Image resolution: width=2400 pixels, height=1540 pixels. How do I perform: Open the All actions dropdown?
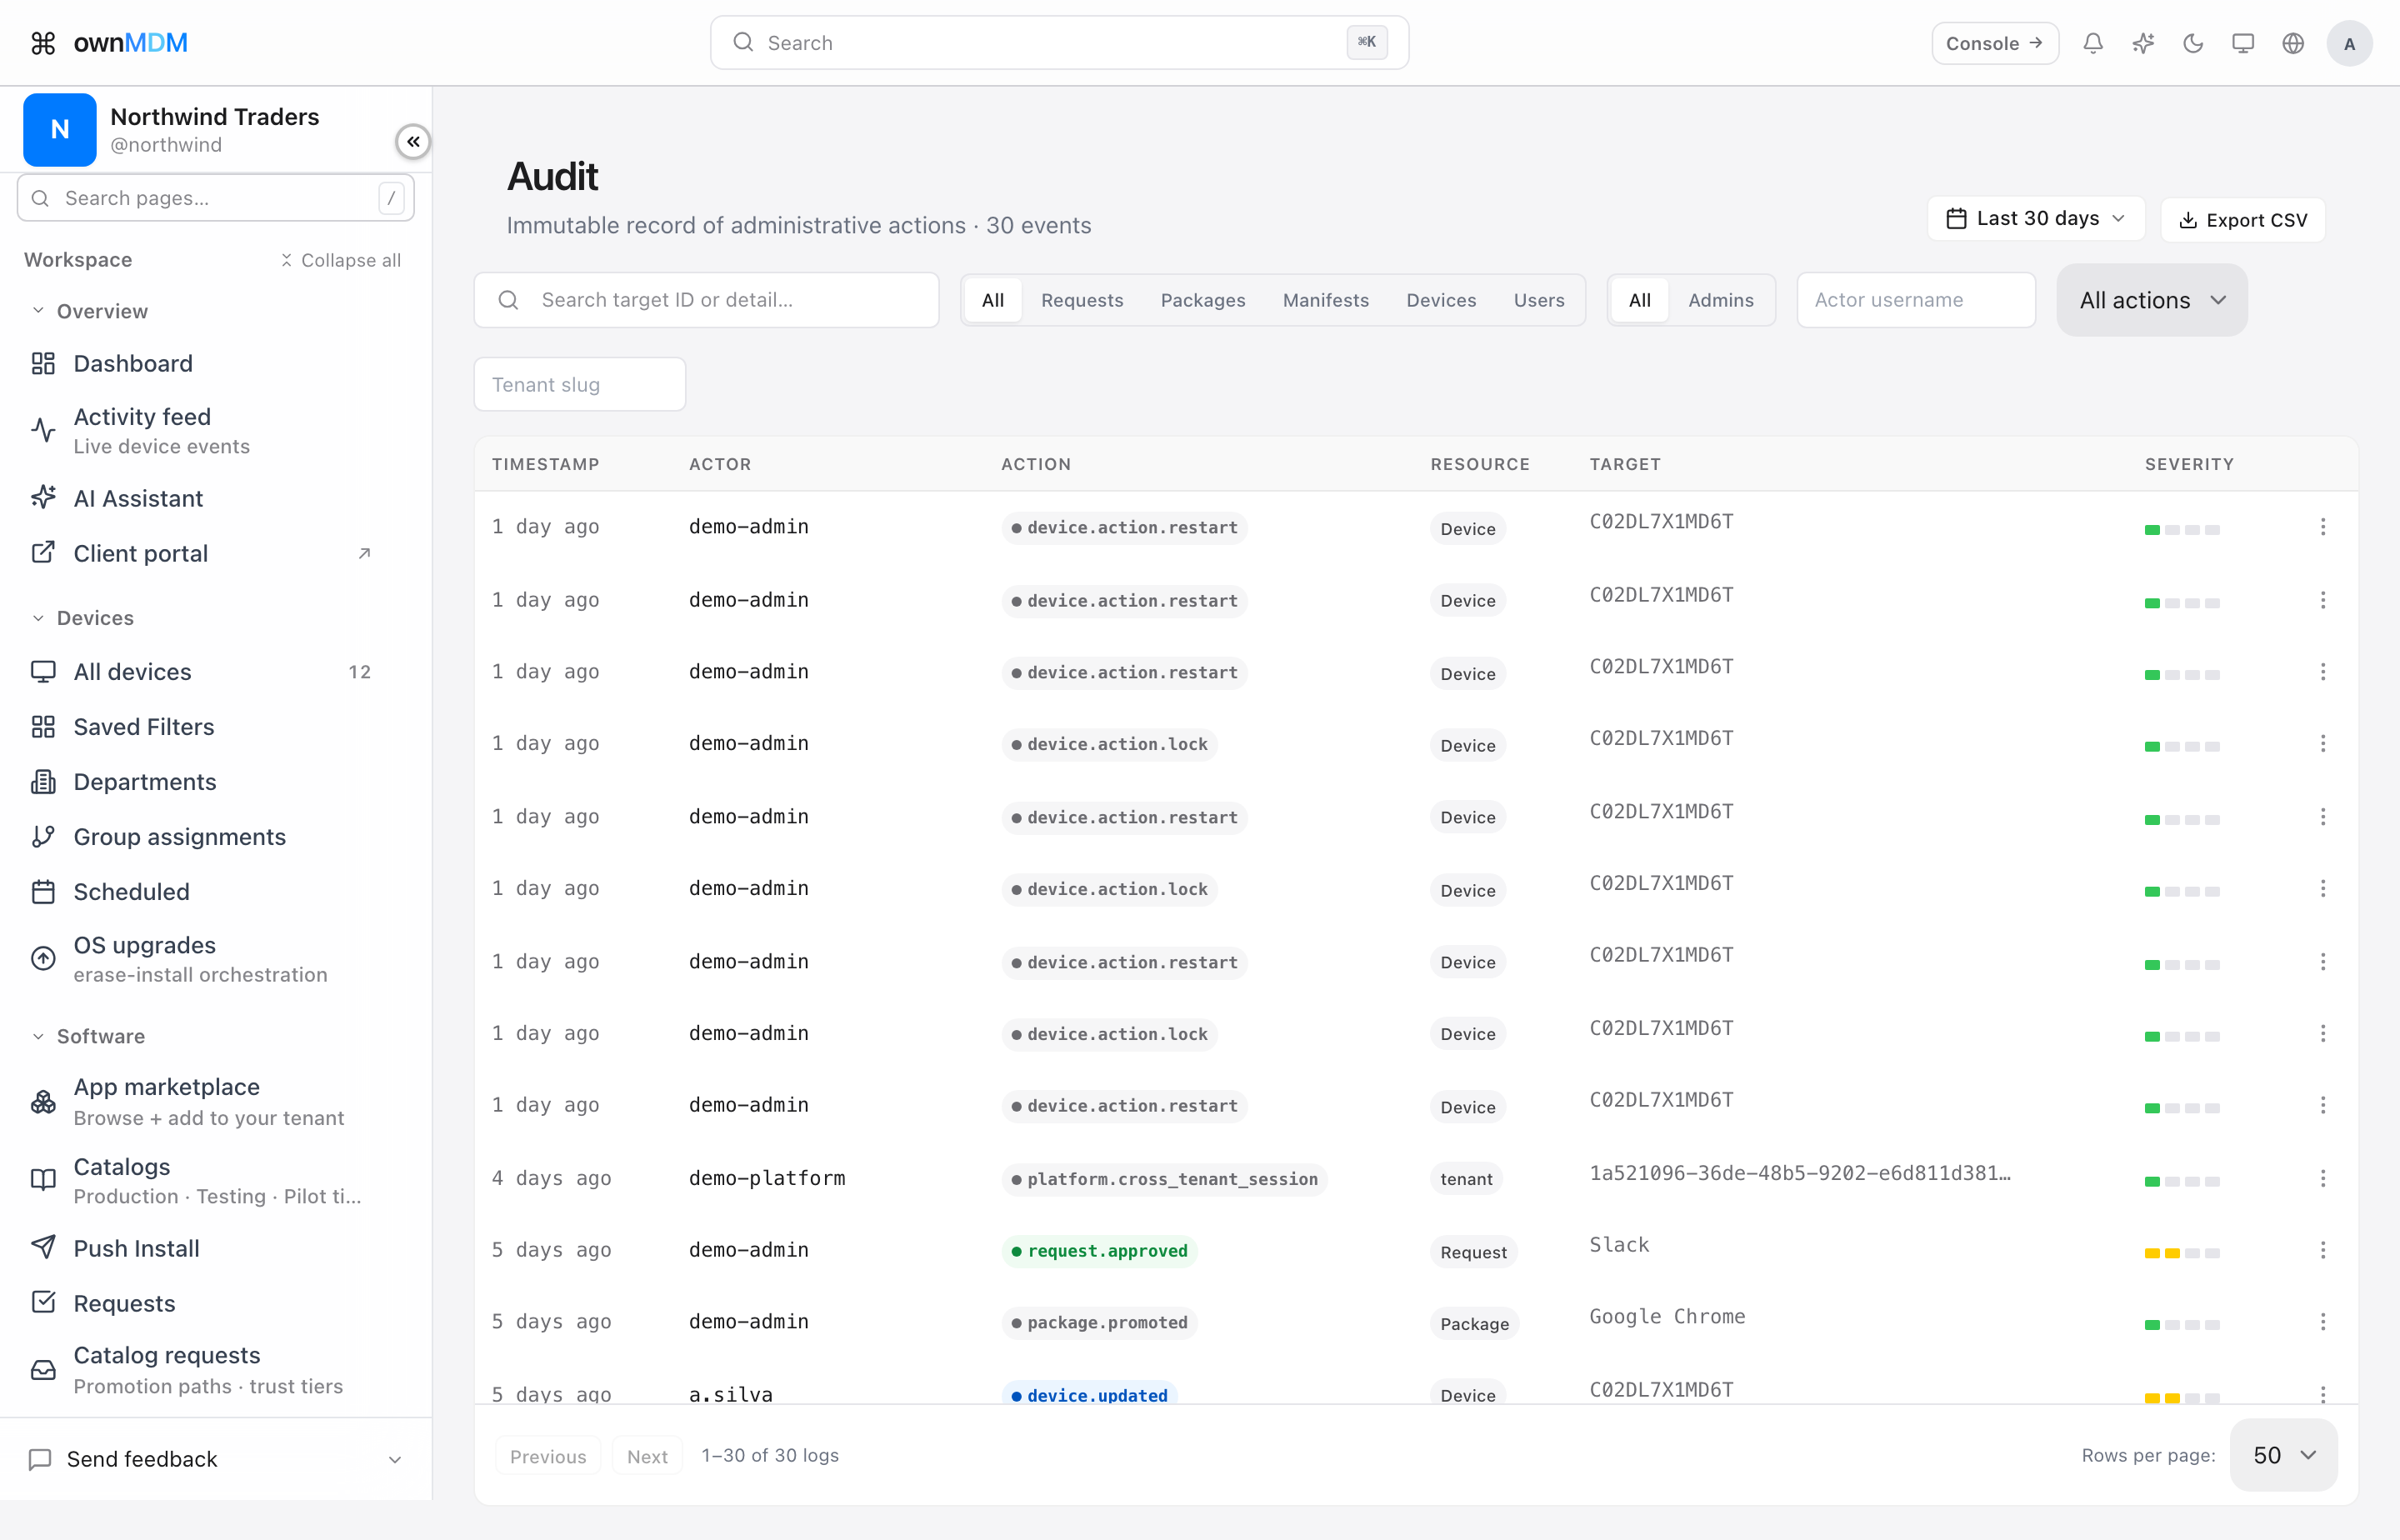[2152, 300]
